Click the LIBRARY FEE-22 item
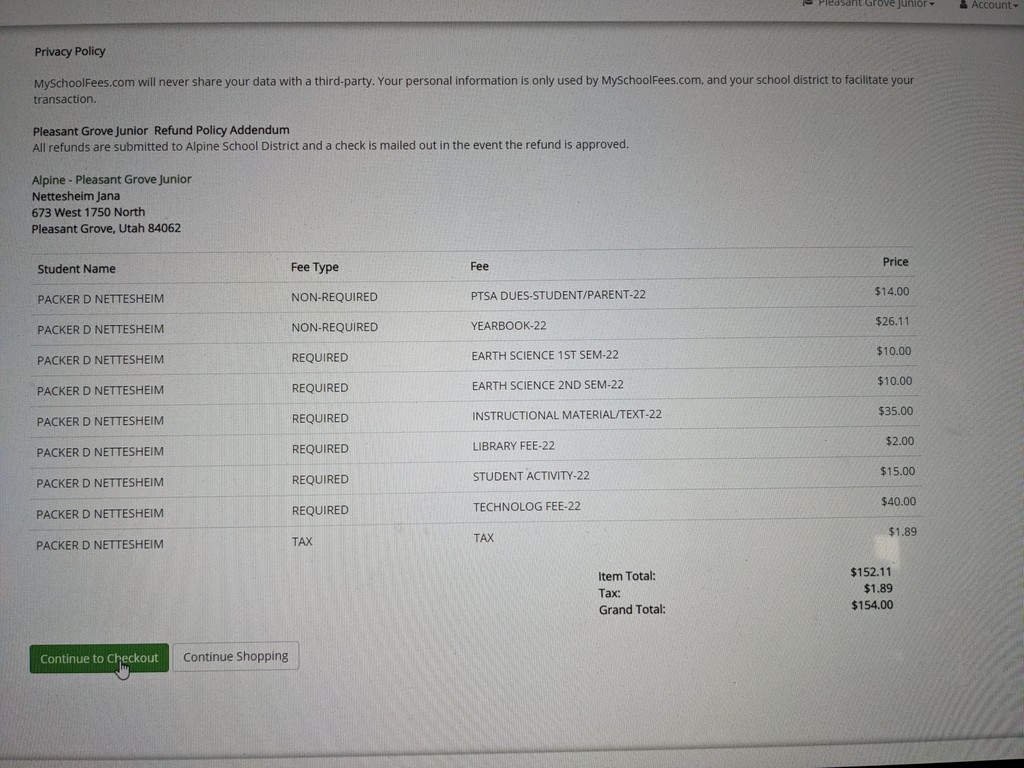The height and width of the screenshot is (768, 1024). tap(513, 446)
